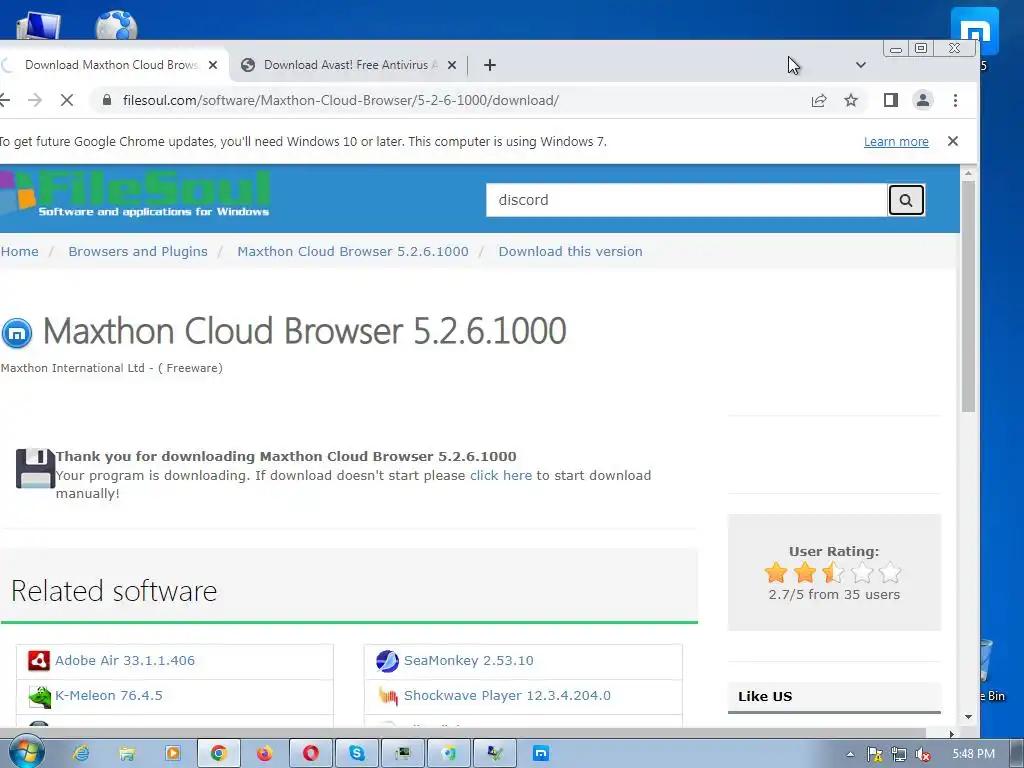The width and height of the screenshot is (1024, 768).
Task: Click the Shockwave Player icon
Action: 388,696
